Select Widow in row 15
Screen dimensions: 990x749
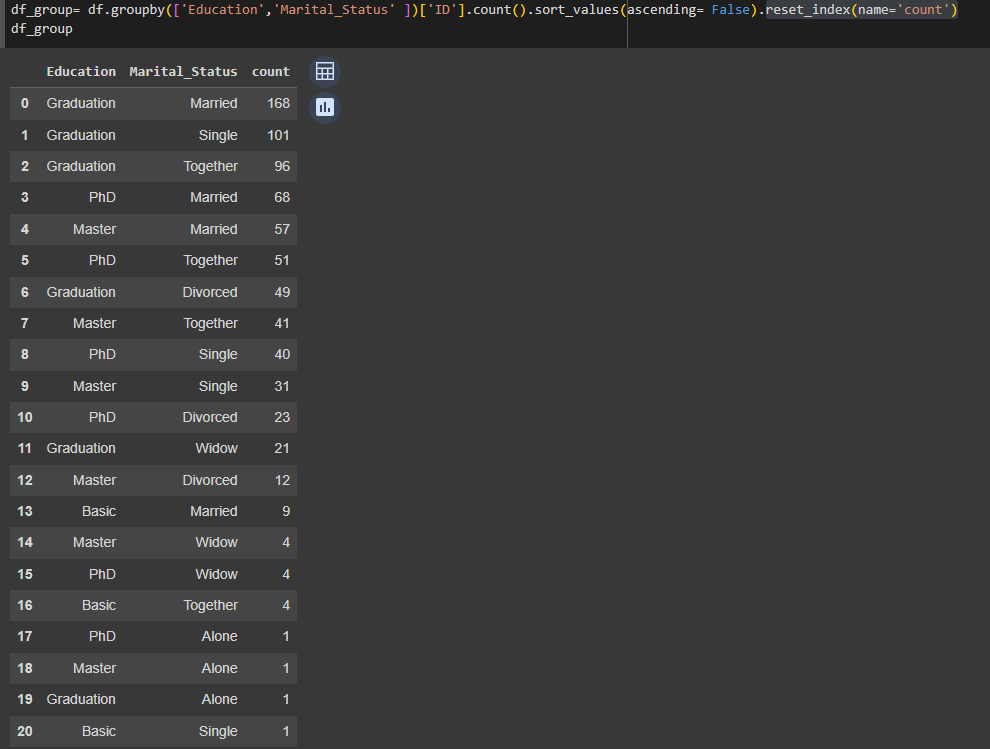217,574
